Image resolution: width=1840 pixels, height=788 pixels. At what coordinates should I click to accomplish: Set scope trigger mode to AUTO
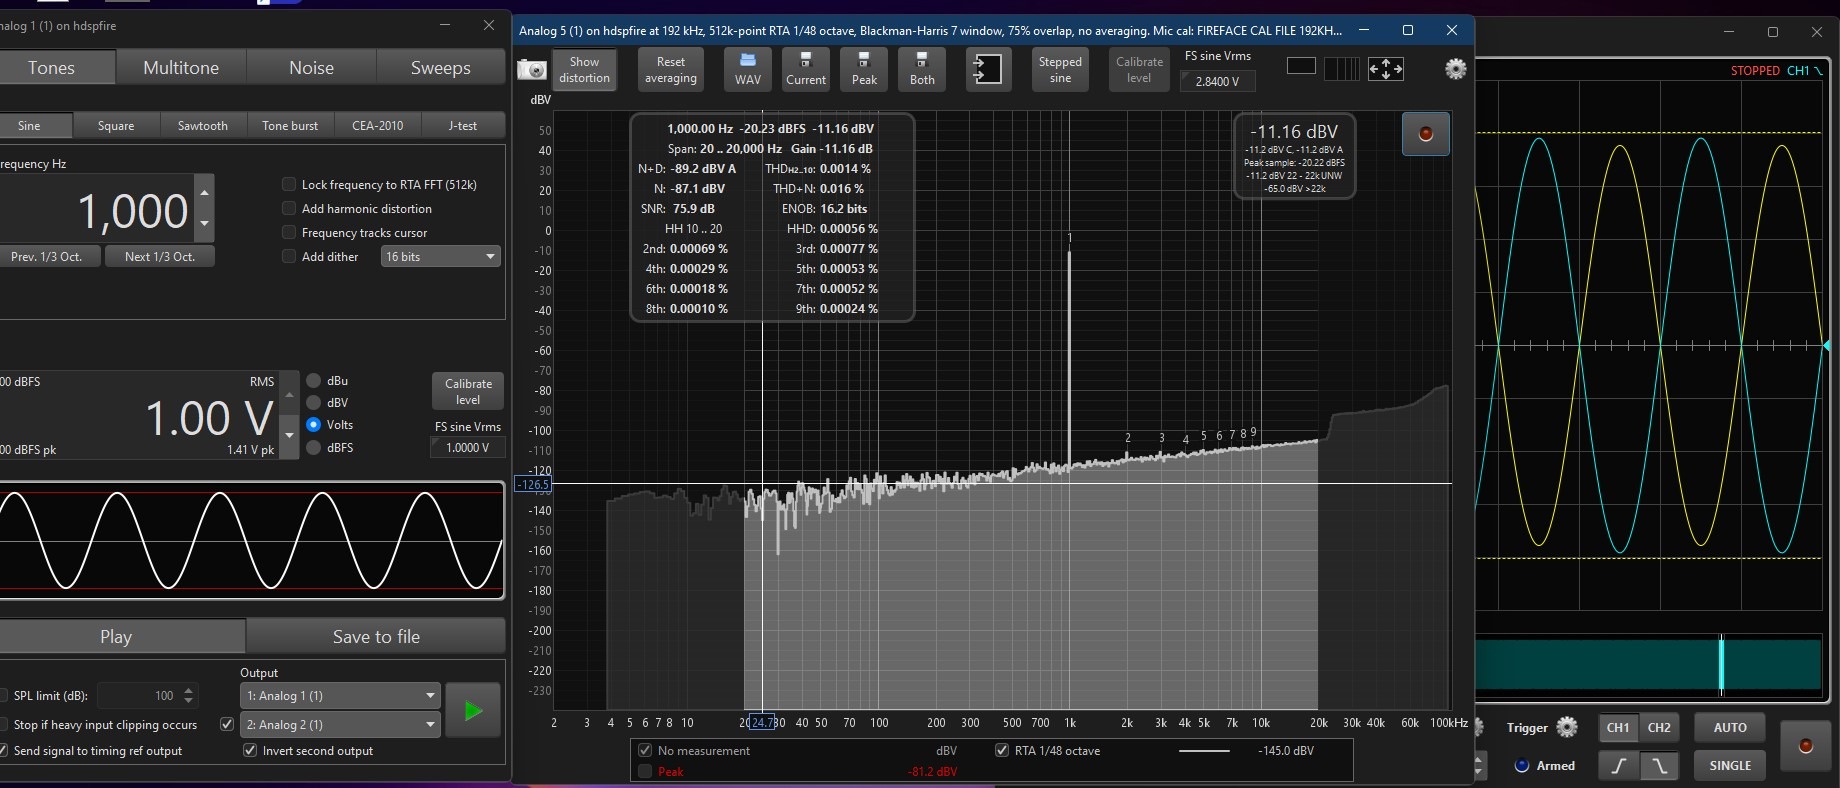tap(1730, 728)
